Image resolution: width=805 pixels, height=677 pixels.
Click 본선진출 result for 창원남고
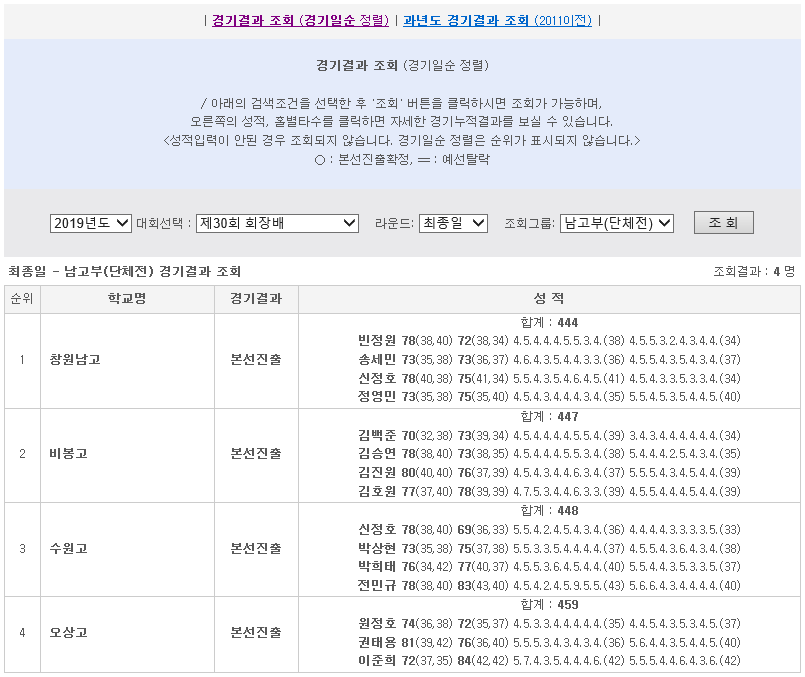[256, 359]
